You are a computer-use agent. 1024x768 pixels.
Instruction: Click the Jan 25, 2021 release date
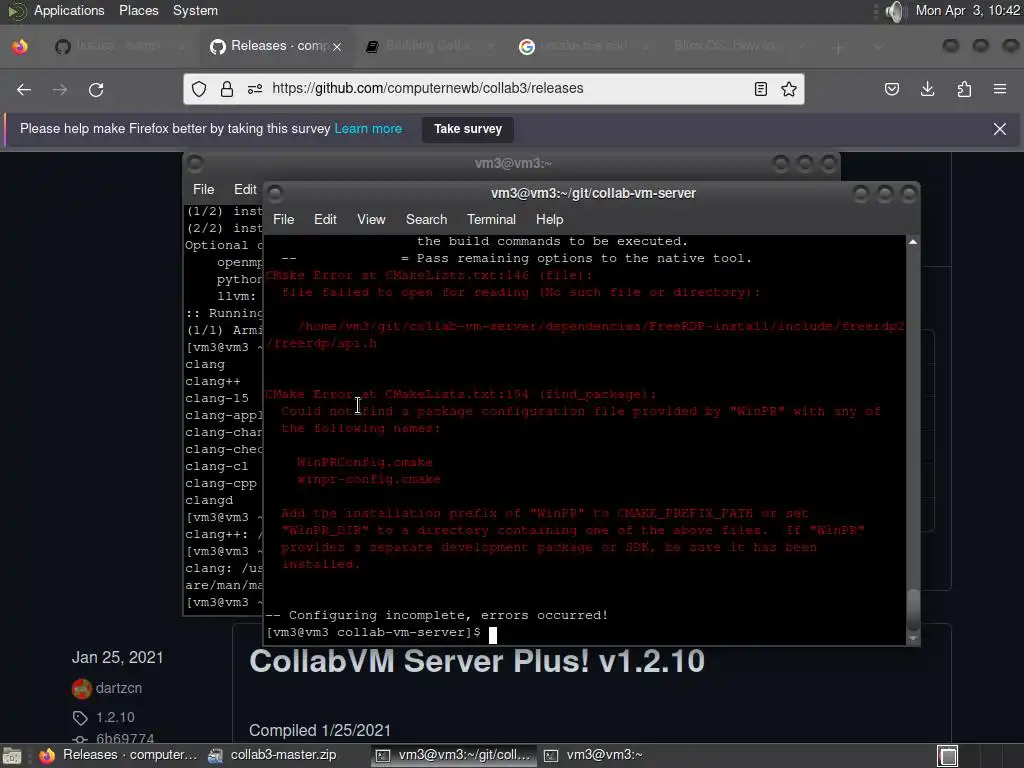click(x=118, y=657)
